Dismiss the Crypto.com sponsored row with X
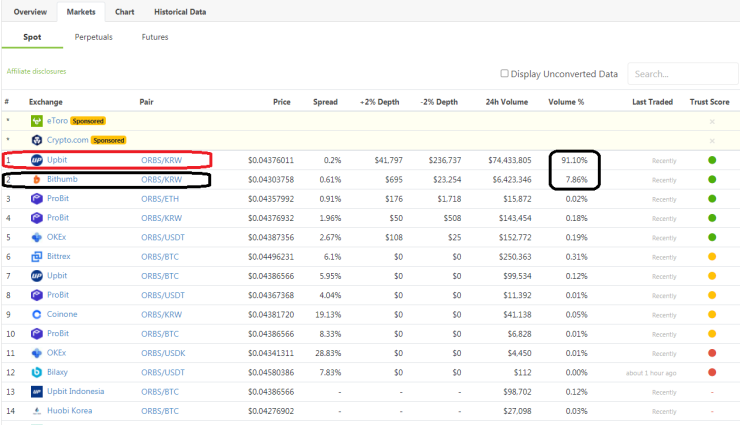This screenshot has width=740, height=425. [x=712, y=141]
